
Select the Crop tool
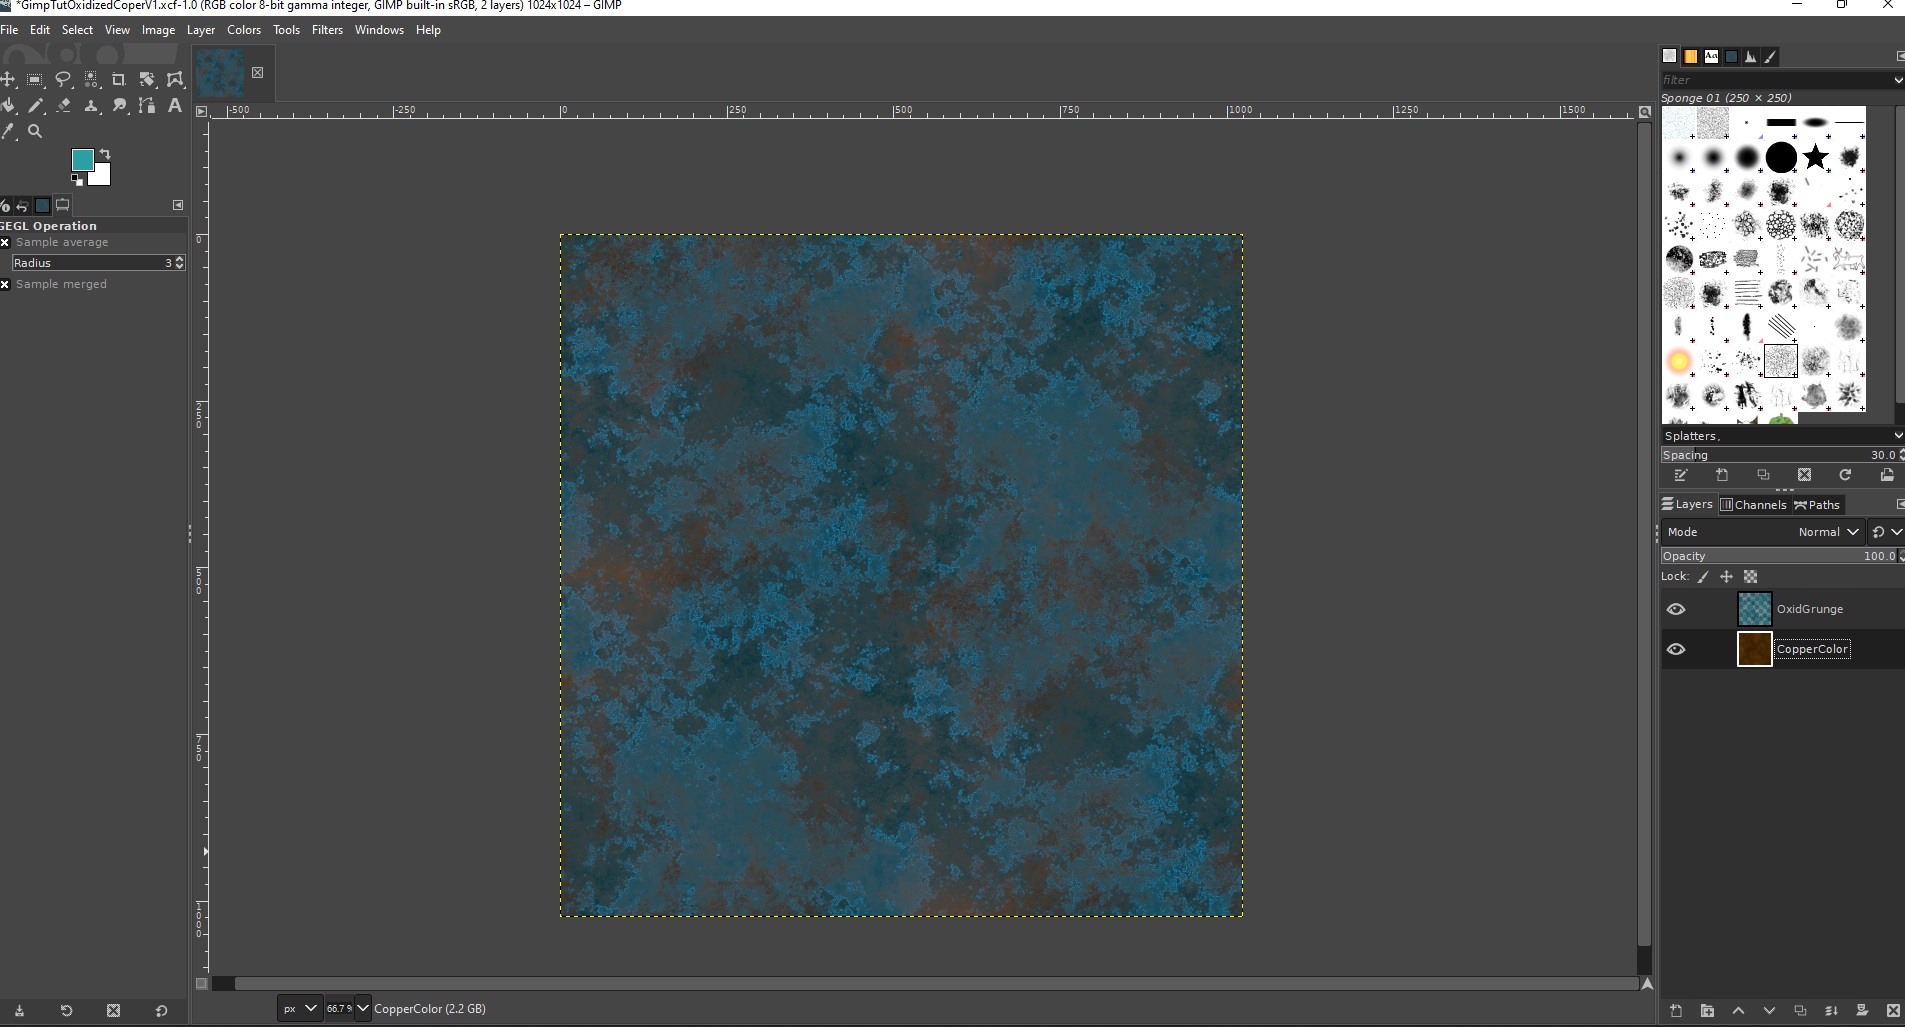click(x=119, y=79)
